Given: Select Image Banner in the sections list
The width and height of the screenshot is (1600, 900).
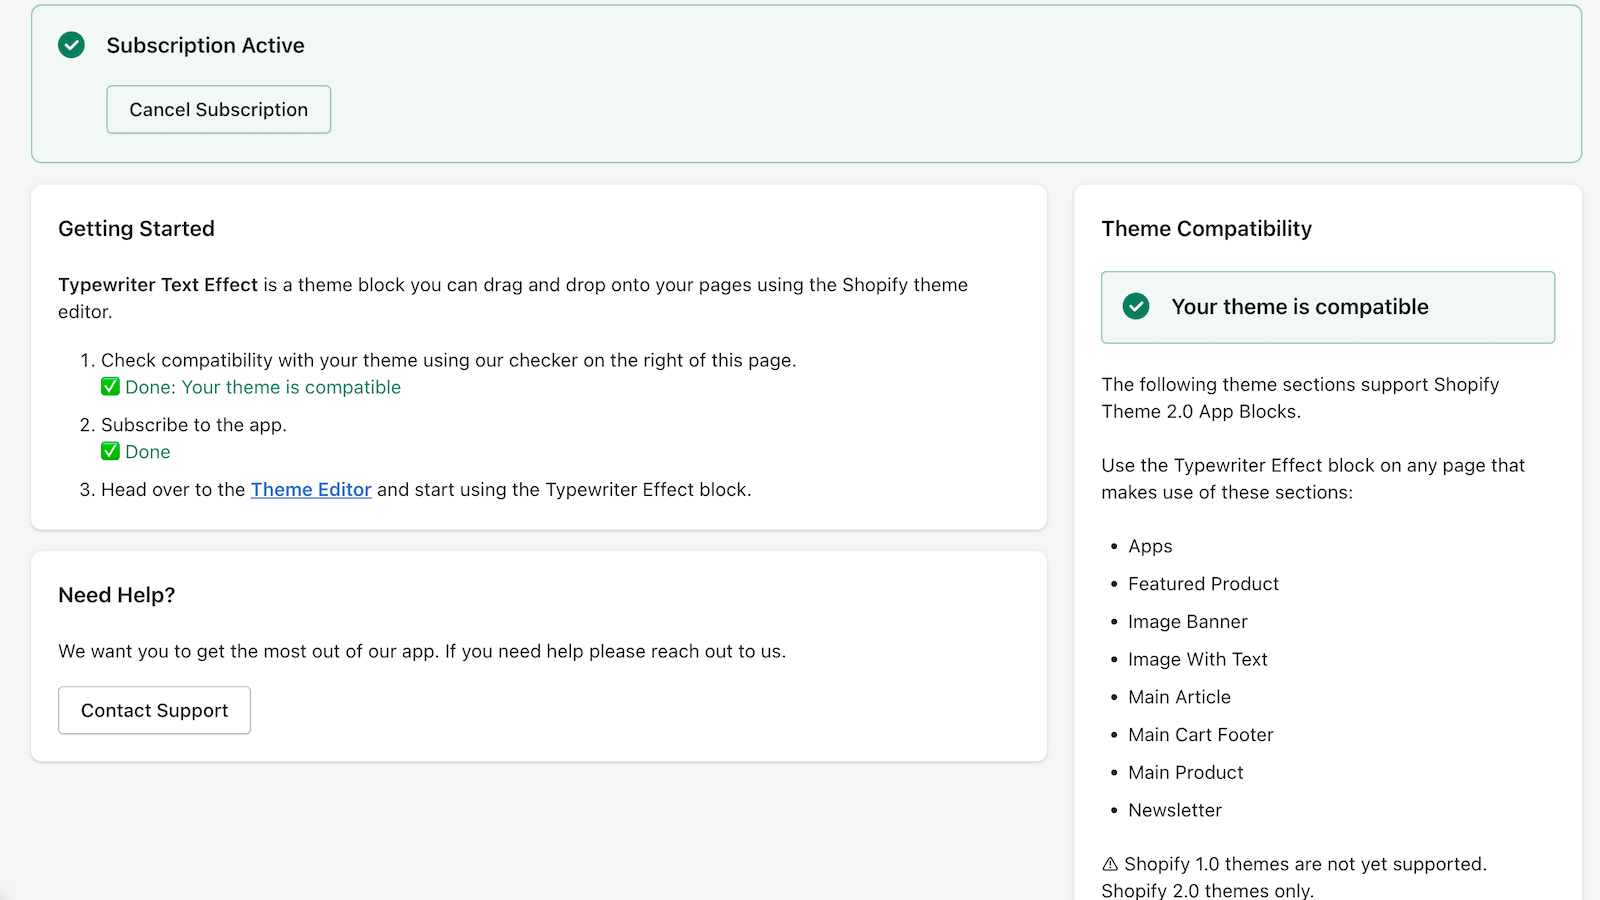Looking at the screenshot, I should (x=1187, y=622).
